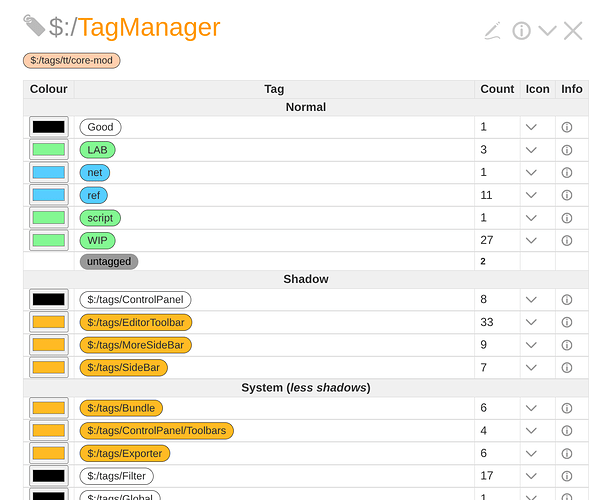This screenshot has height=500, width=604.
Task: Open the $:/tags/SideBar tag pill
Action: pos(124,368)
